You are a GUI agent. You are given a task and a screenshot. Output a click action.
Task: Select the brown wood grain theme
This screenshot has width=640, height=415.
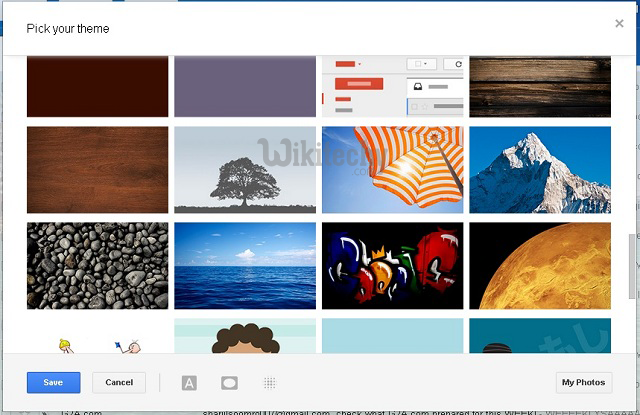click(97, 169)
